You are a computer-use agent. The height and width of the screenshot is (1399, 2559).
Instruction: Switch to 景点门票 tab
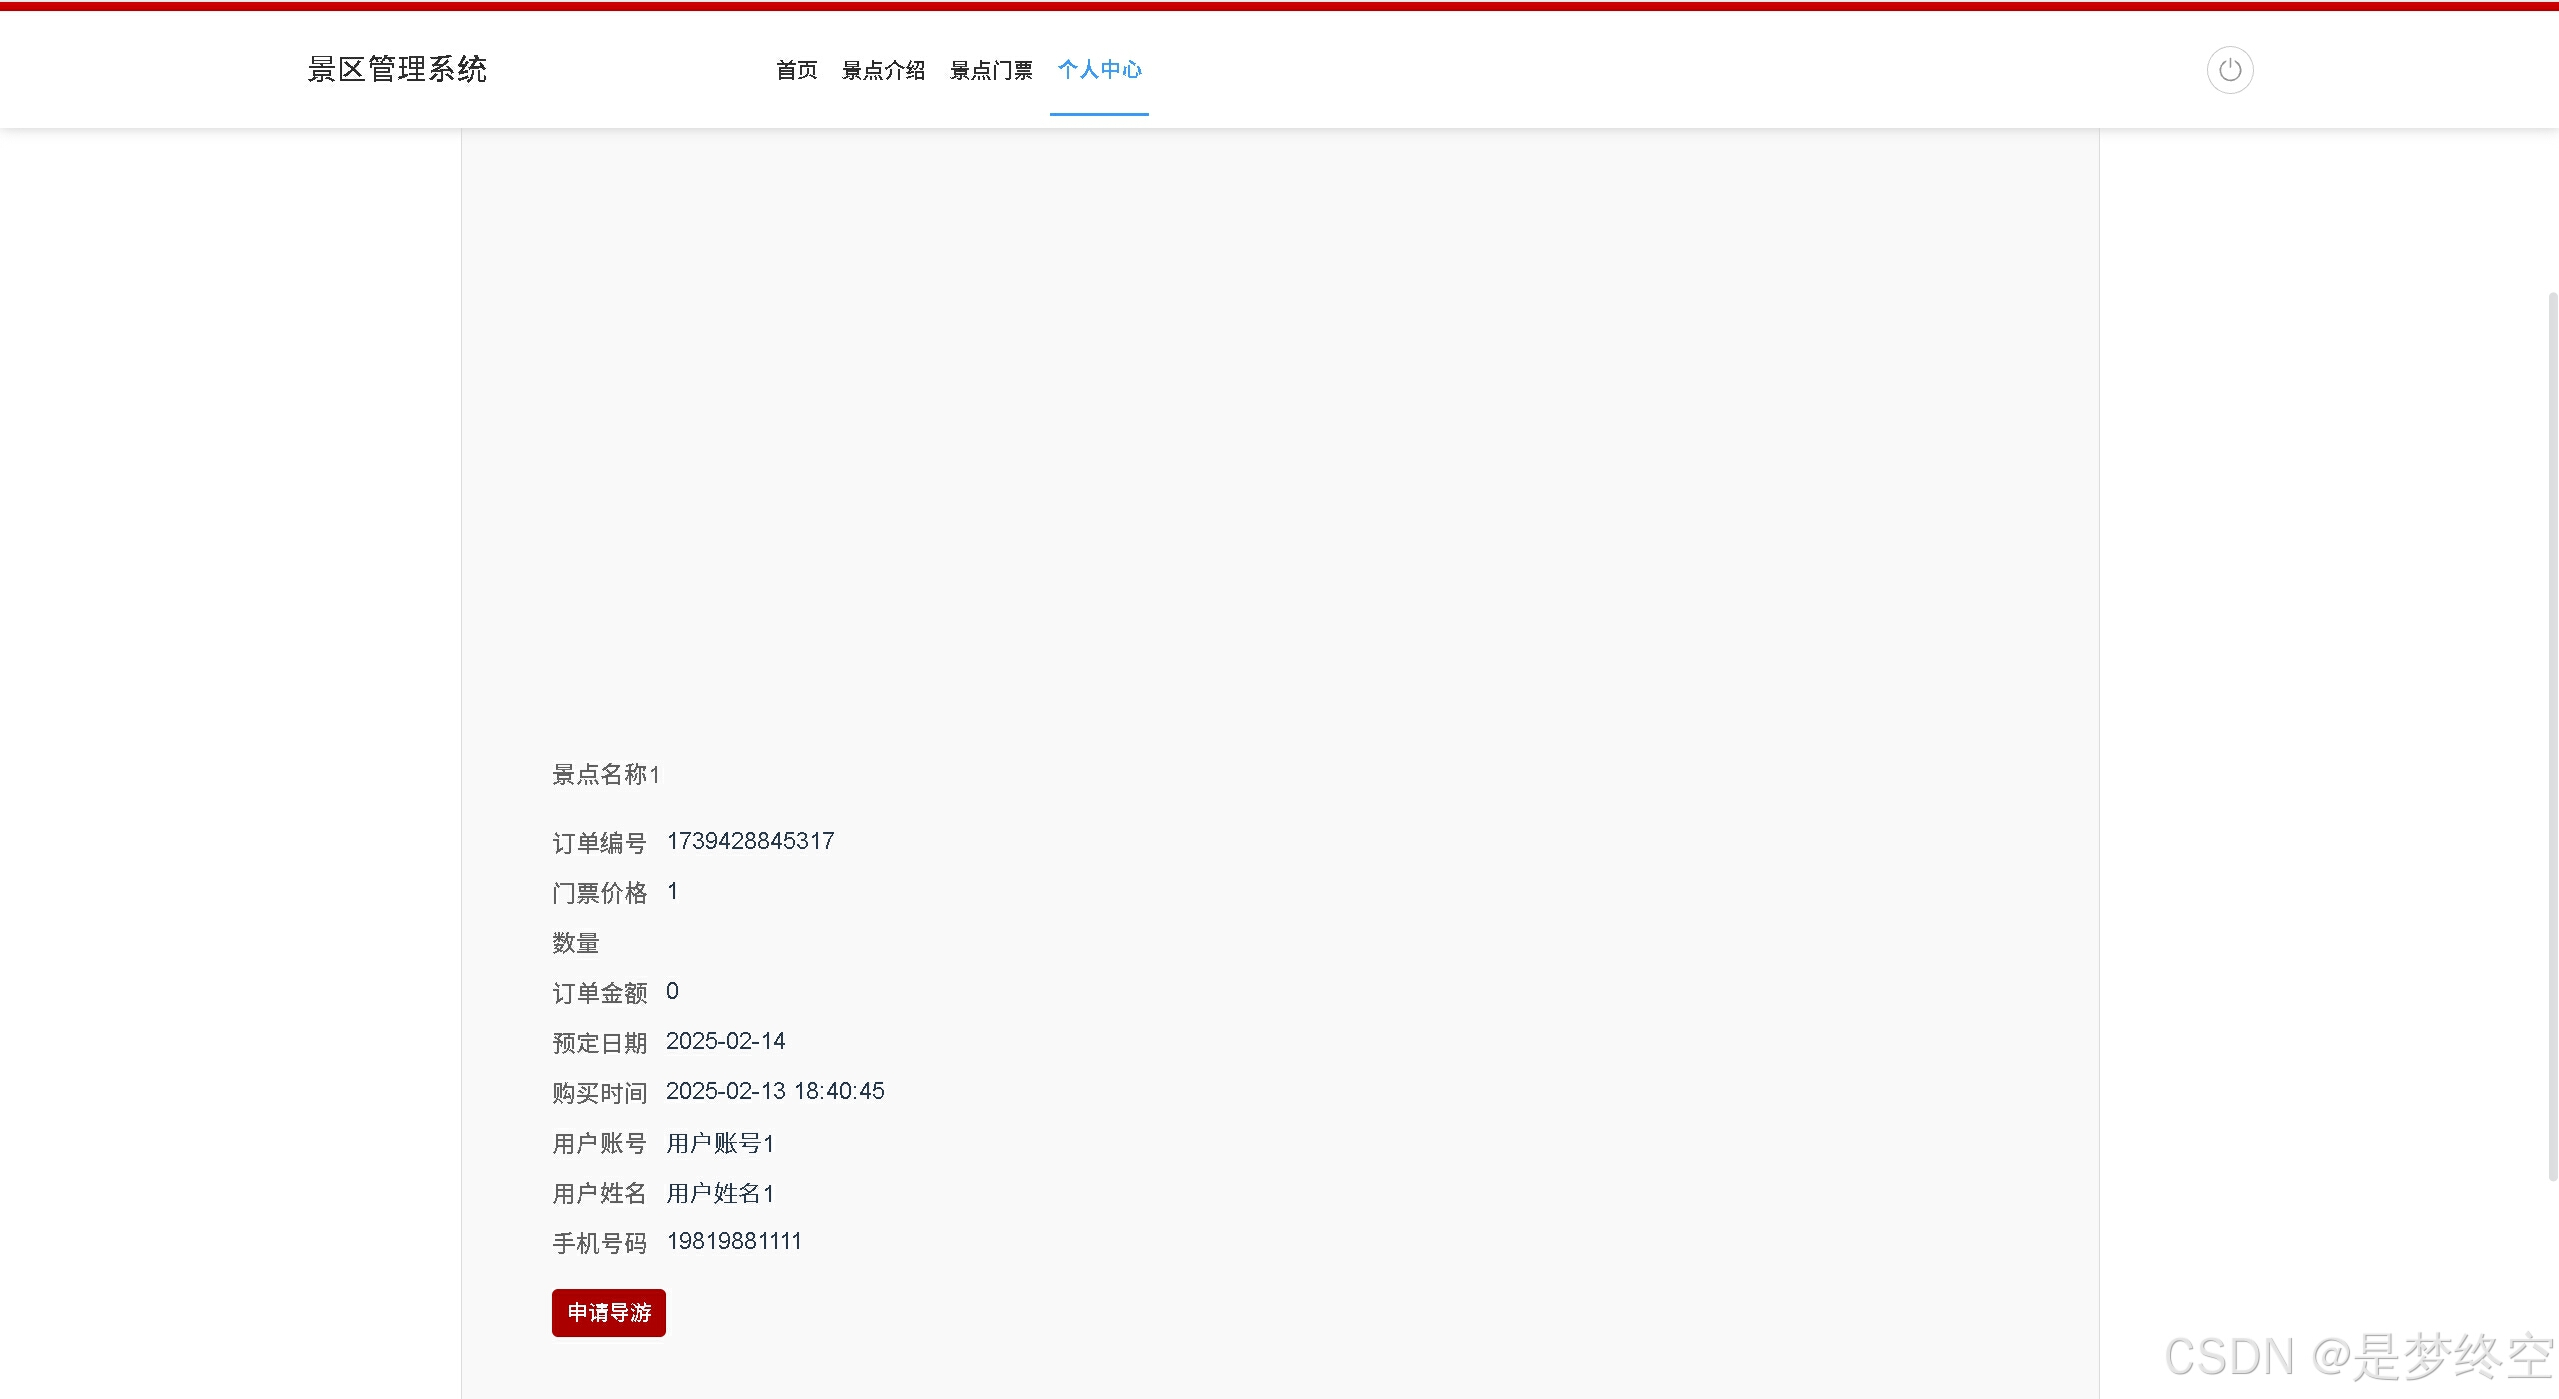[x=990, y=70]
